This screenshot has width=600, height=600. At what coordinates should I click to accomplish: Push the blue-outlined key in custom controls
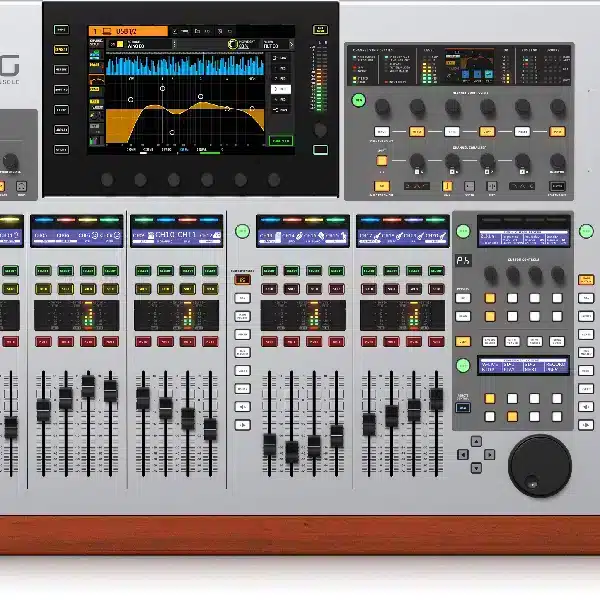pos(463,408)
